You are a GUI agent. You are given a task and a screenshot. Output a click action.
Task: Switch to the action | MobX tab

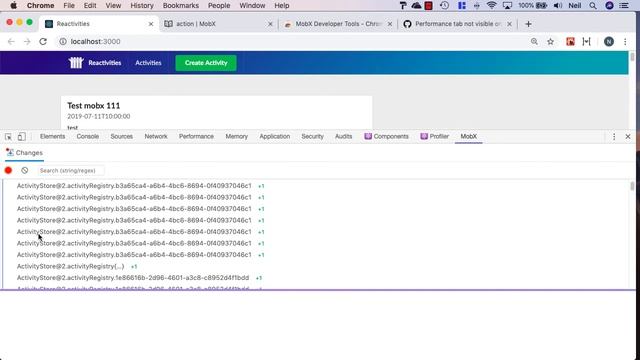[x=218, y=24]
